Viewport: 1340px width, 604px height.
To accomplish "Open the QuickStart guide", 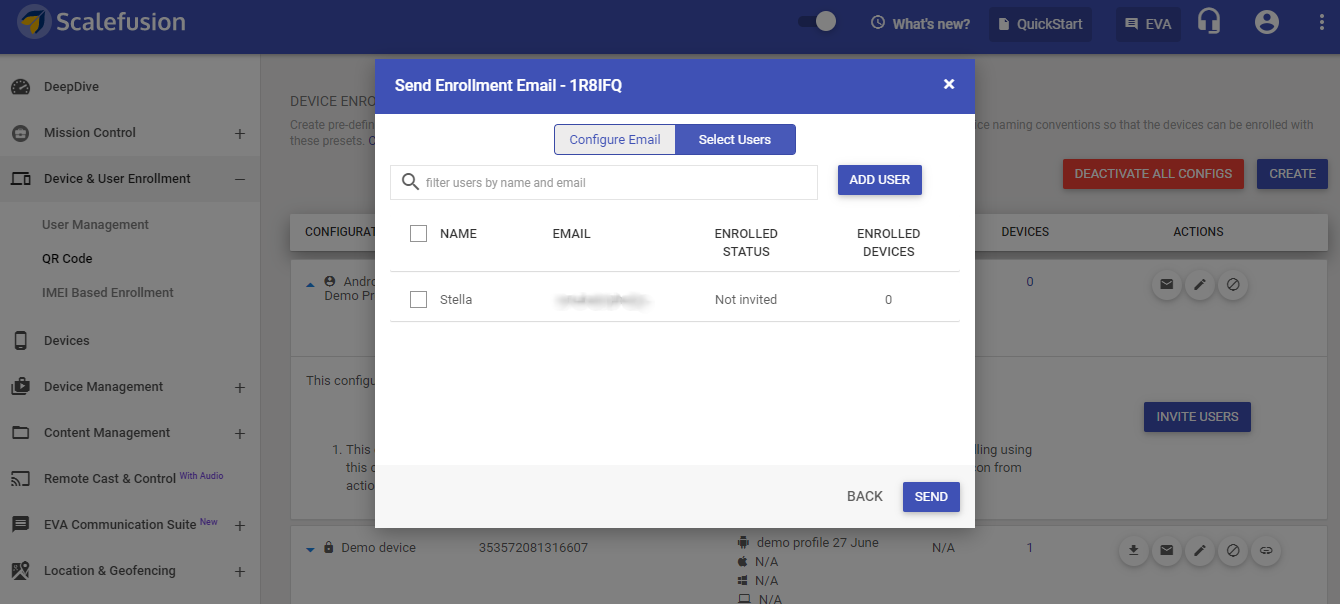I will click(1040, 24).
